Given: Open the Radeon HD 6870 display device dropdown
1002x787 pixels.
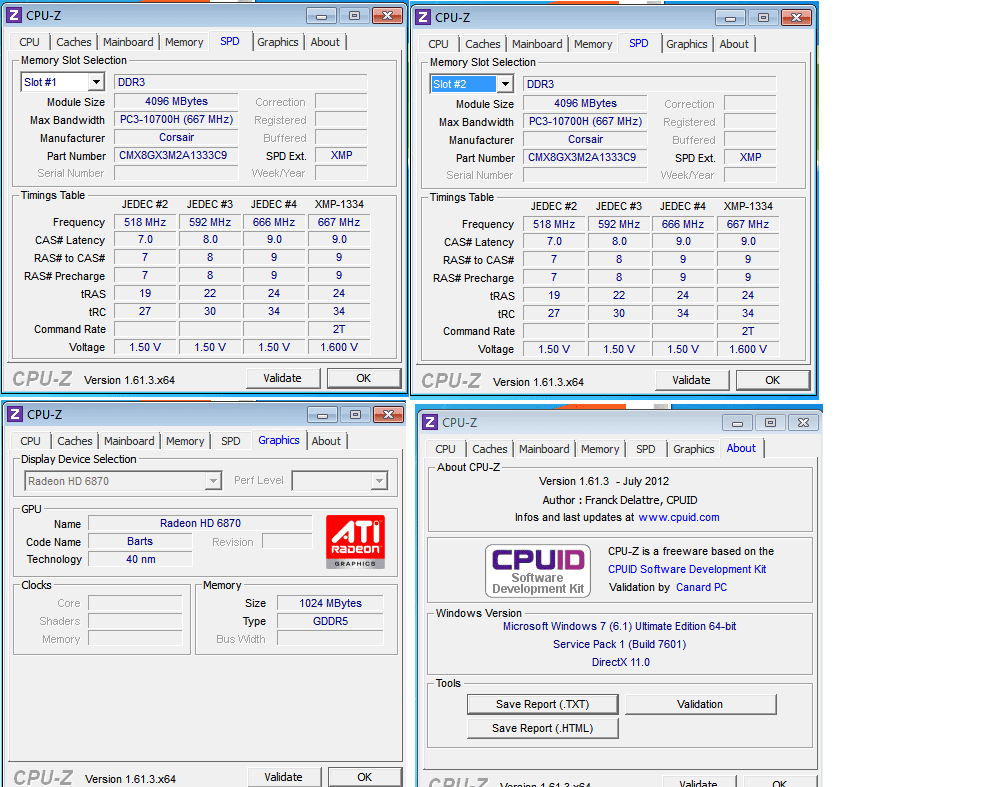Looking at the screenshot, I should click(213, 480).
